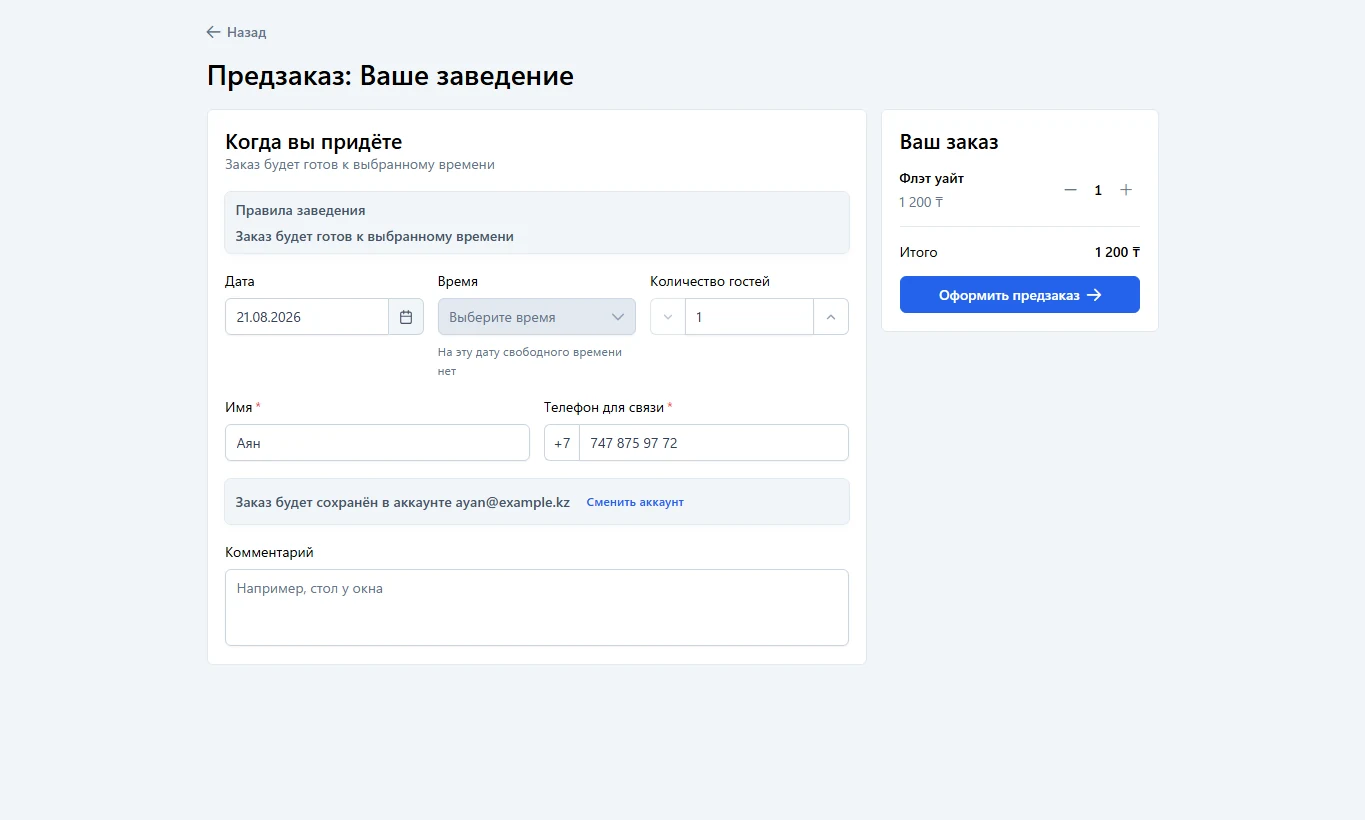Click the Правила заведения heading
The image size is (1365, 820).
pos(300,211)
